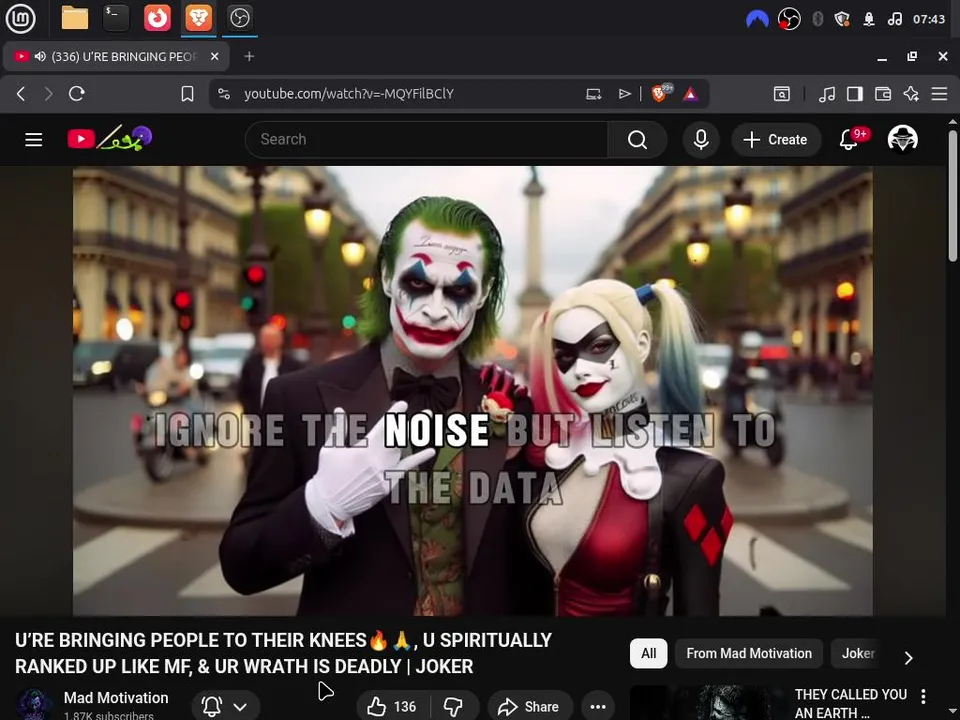960x720 pixels.
Task: Close the YouTube browser tab
Action: (x=214, y=56)
